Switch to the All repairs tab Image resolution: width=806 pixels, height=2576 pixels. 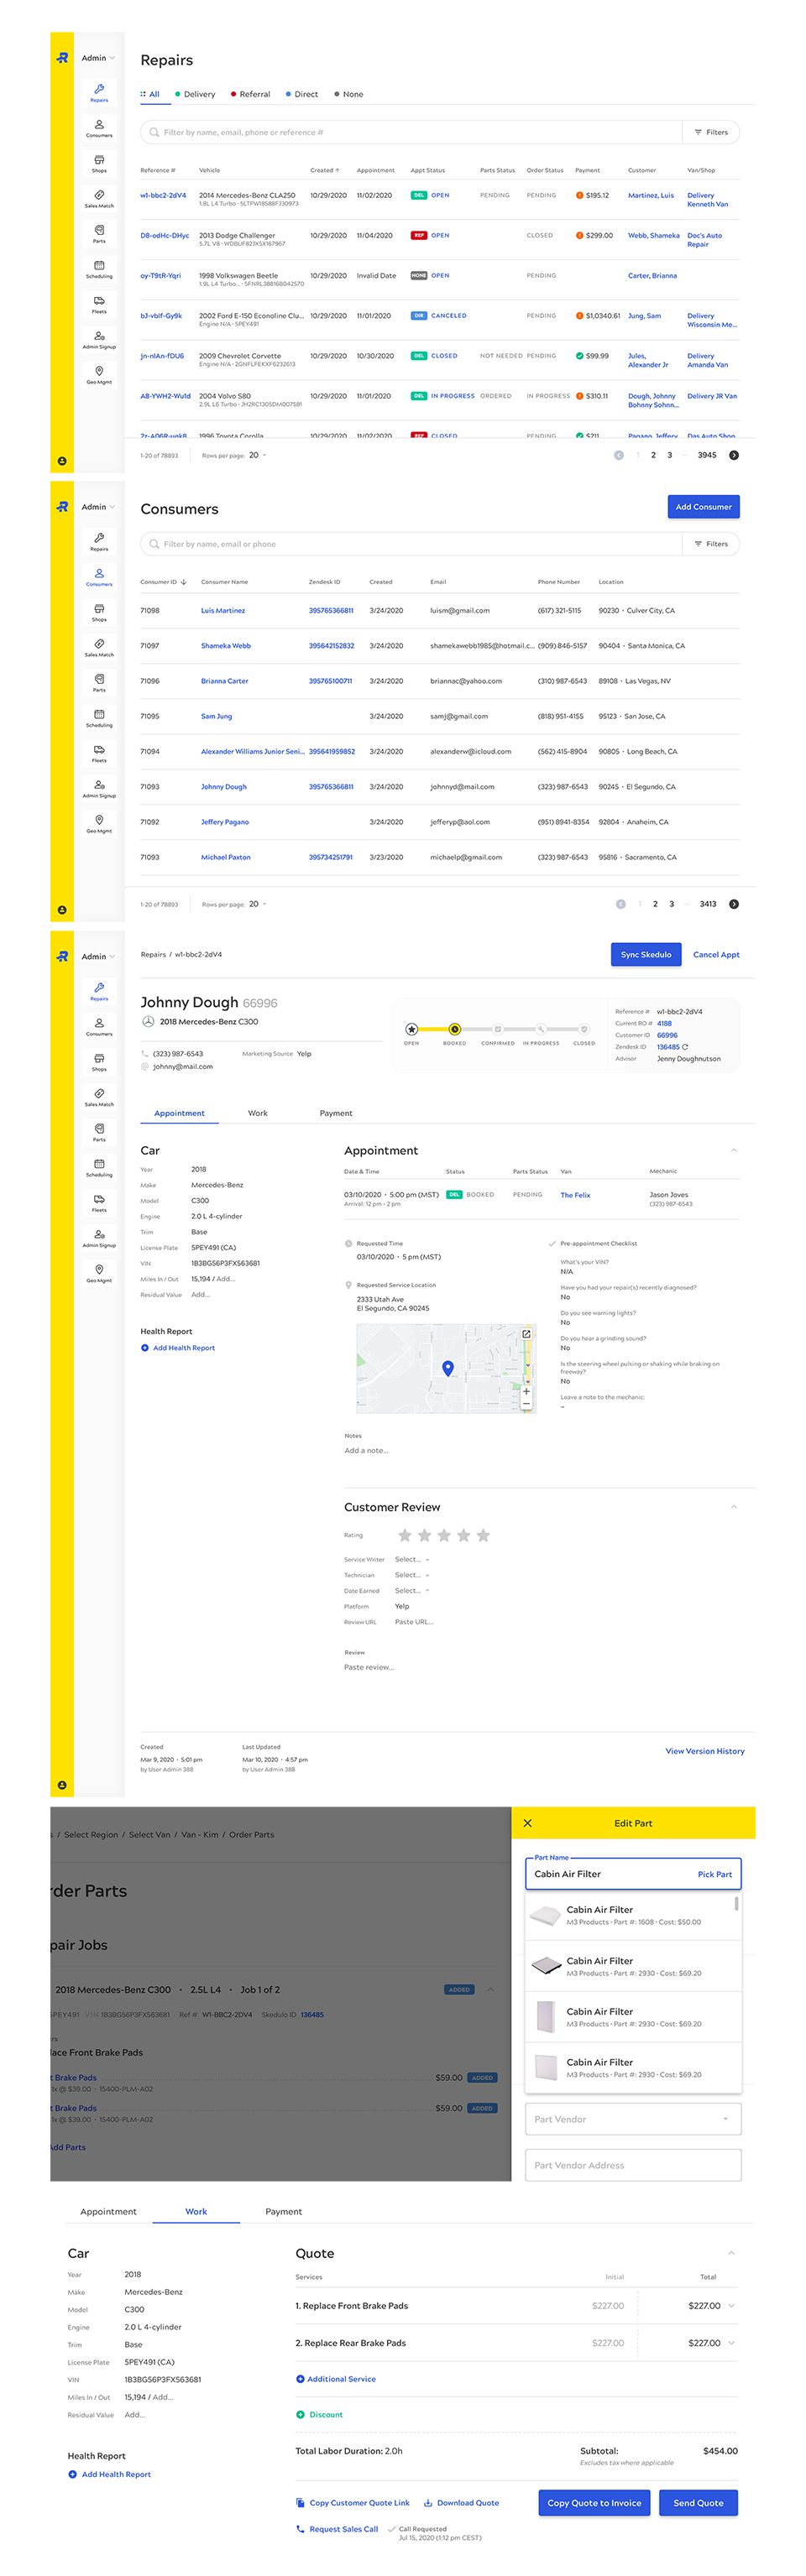click(x=150, y=95)
